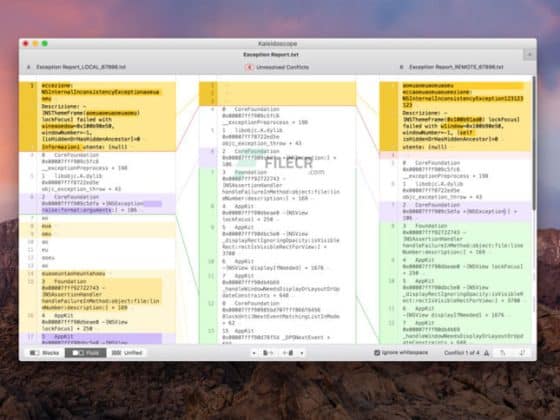This screenshot has height=420, width=560.
Task: Click the choose-right merge icon
Action: [288, 353]
